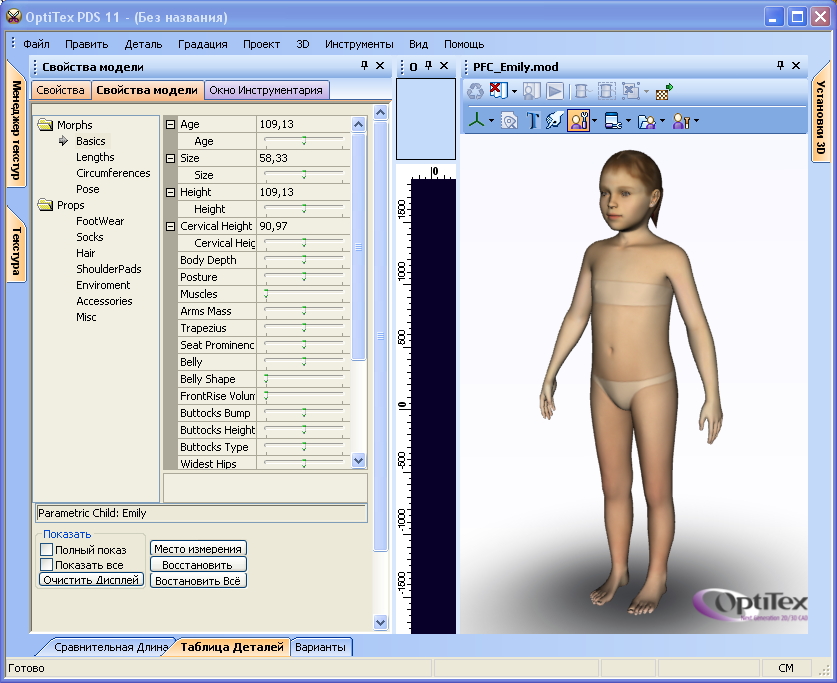Viewport: 837px width, 683px height.
Task: Click the model folder icon in 3D toolbar
Action: (x=646, y=121)
